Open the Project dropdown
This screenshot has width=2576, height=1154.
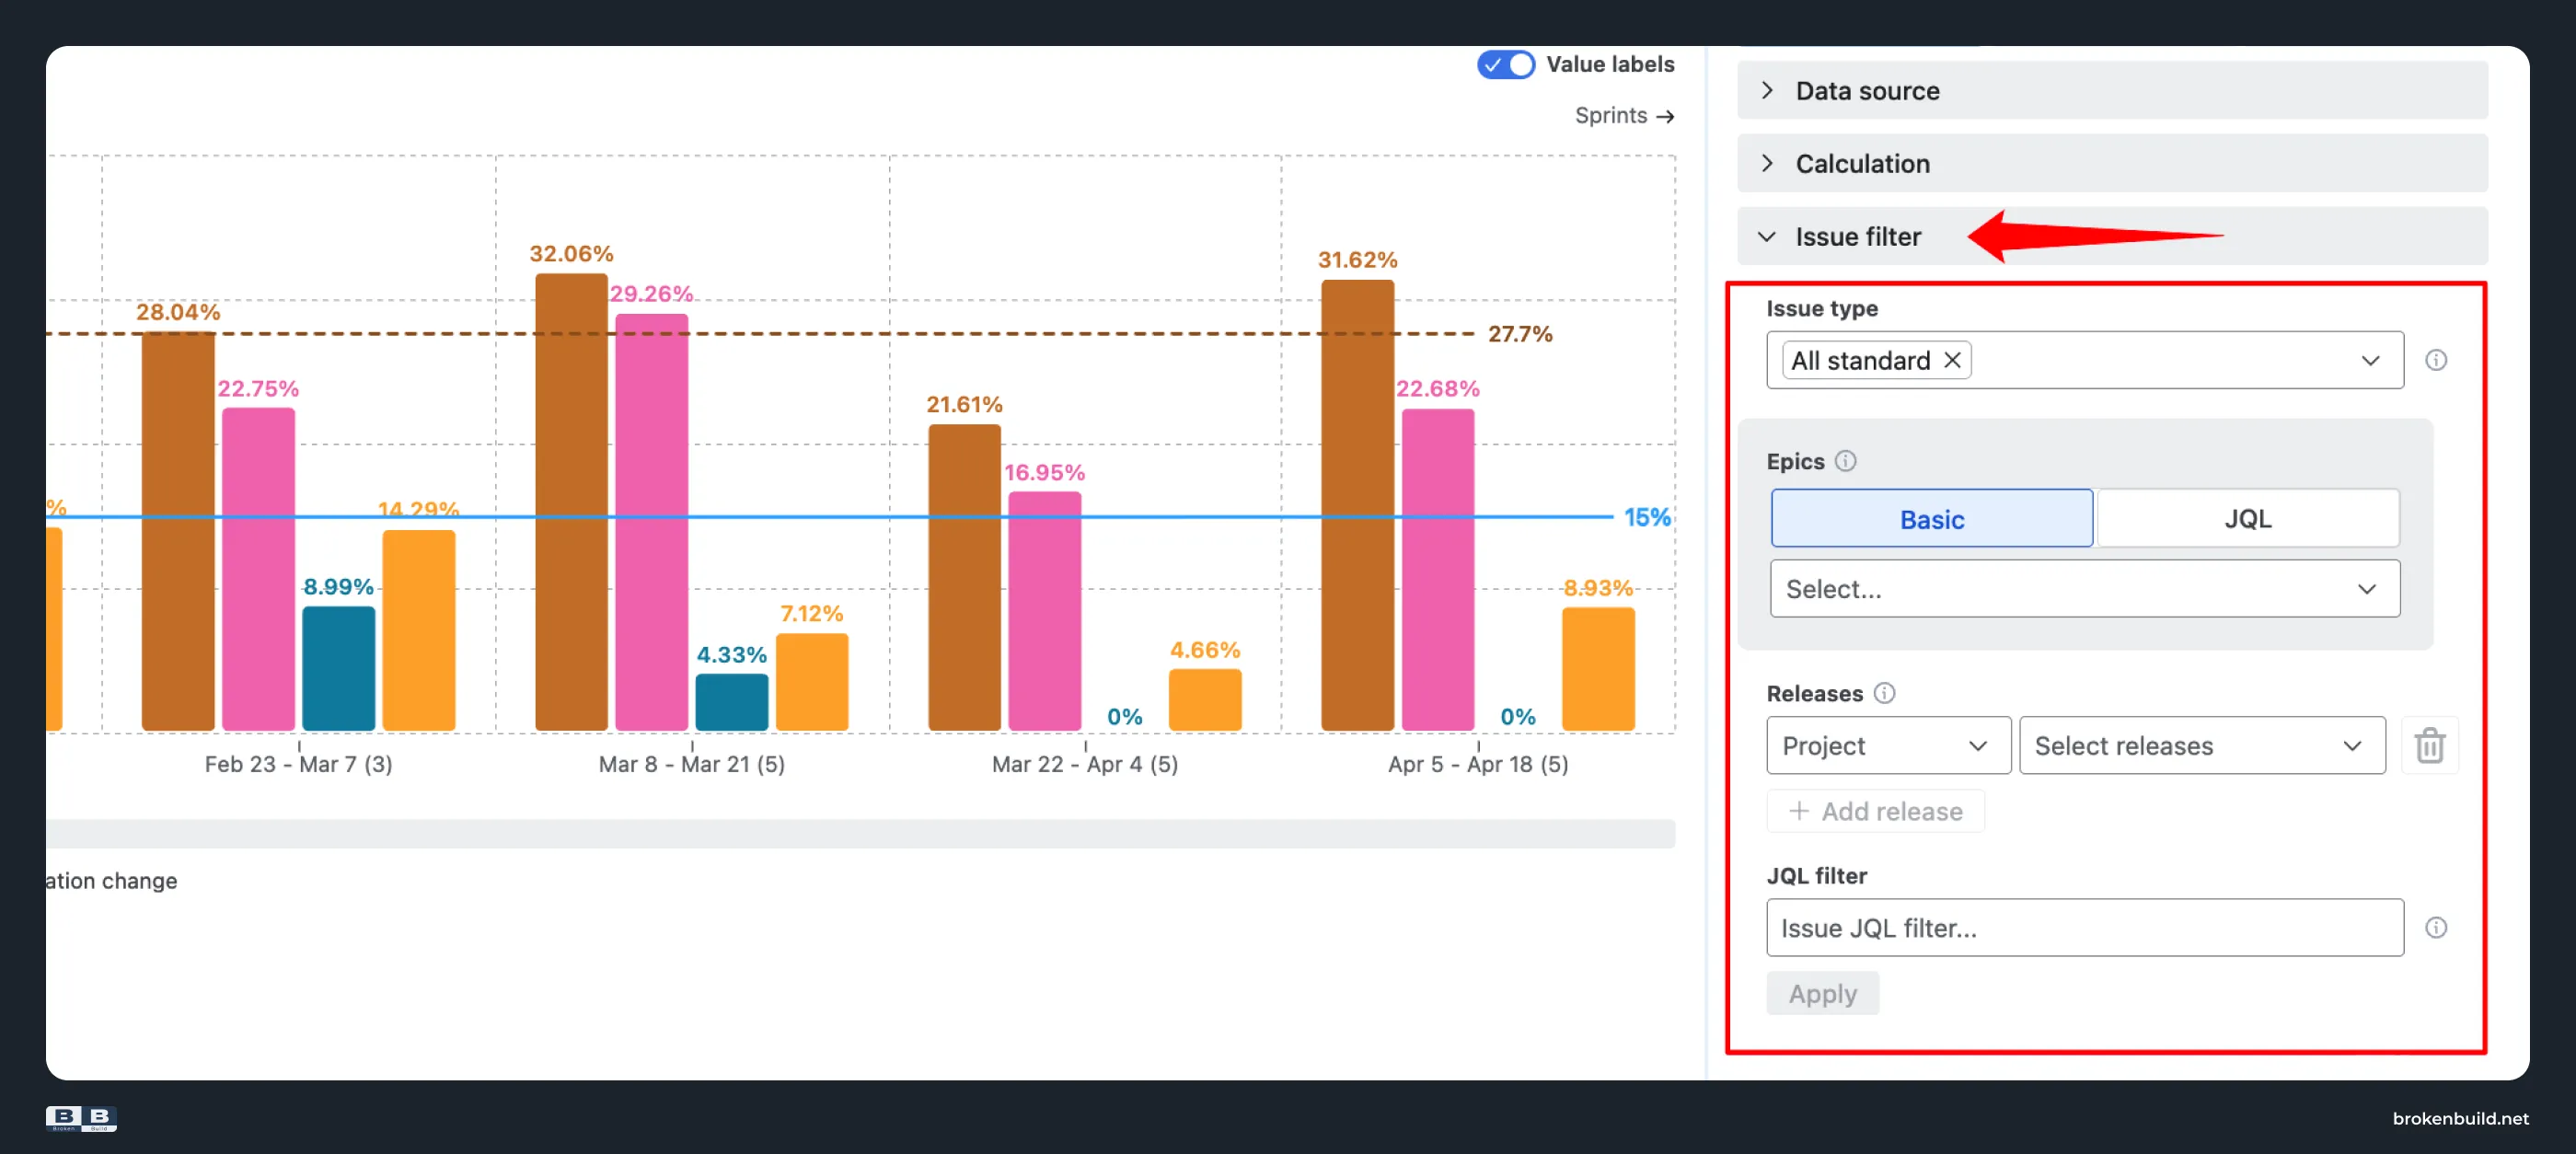[x=1888, y=745]
